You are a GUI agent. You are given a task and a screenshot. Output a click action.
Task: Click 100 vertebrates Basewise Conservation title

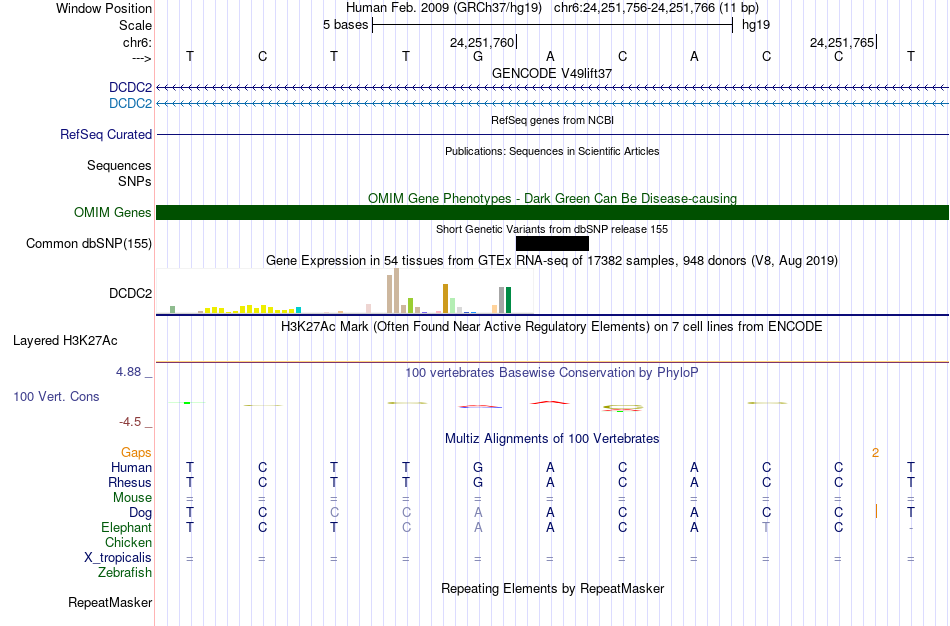pyautogui.click(x=552, y=373)
